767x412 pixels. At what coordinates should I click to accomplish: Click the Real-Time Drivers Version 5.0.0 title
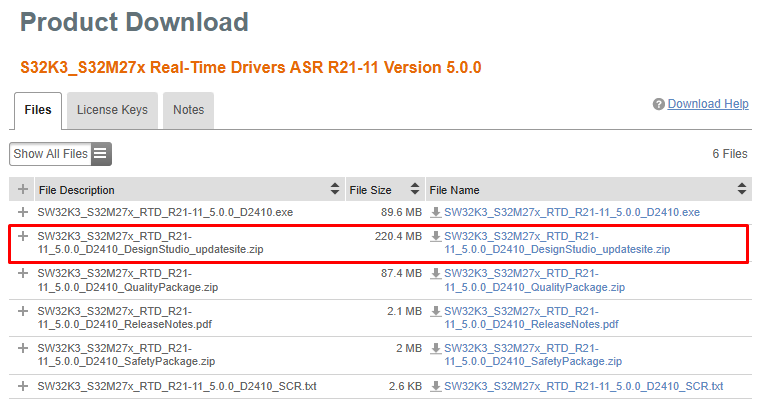coord(251,67)
